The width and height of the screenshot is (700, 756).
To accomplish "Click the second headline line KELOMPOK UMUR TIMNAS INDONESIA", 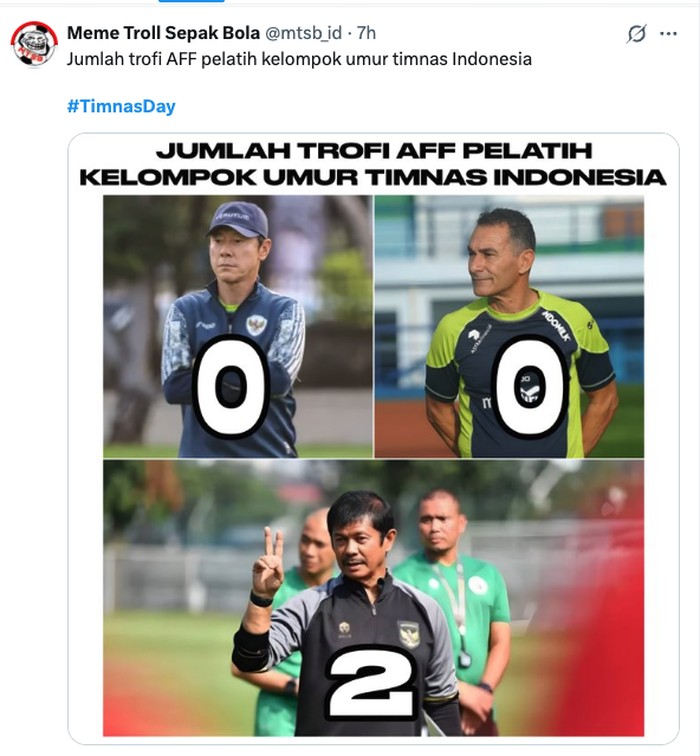I will point(373,177).
